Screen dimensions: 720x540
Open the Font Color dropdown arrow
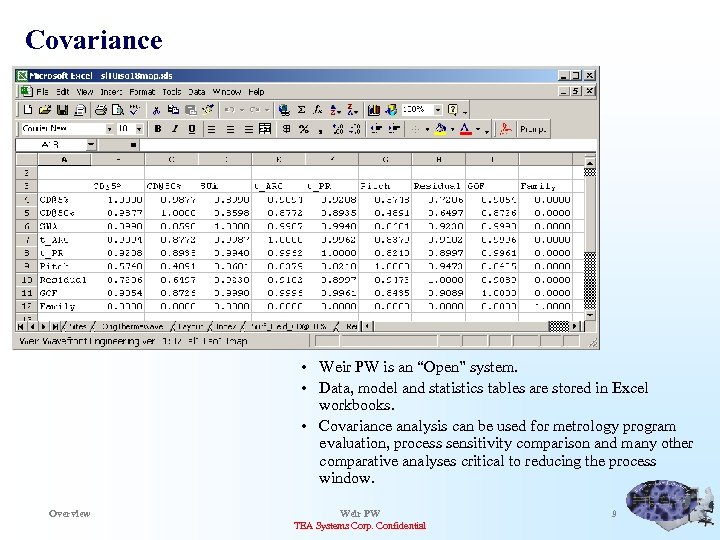(478, 129)
